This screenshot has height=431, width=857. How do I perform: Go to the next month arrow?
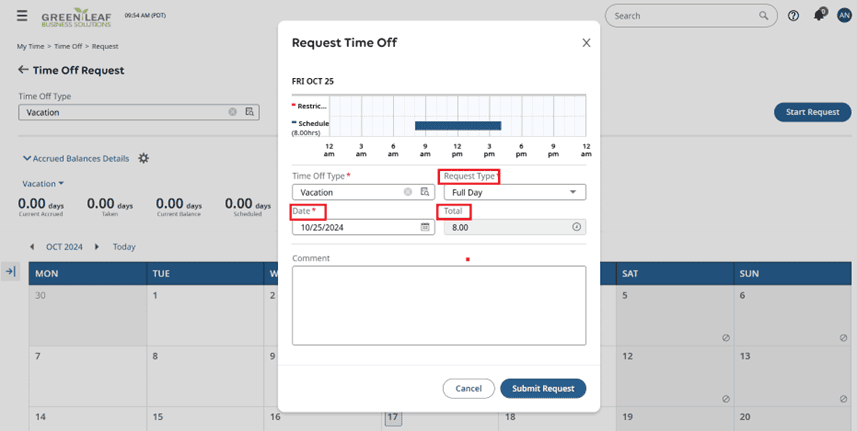coord(97,247)
